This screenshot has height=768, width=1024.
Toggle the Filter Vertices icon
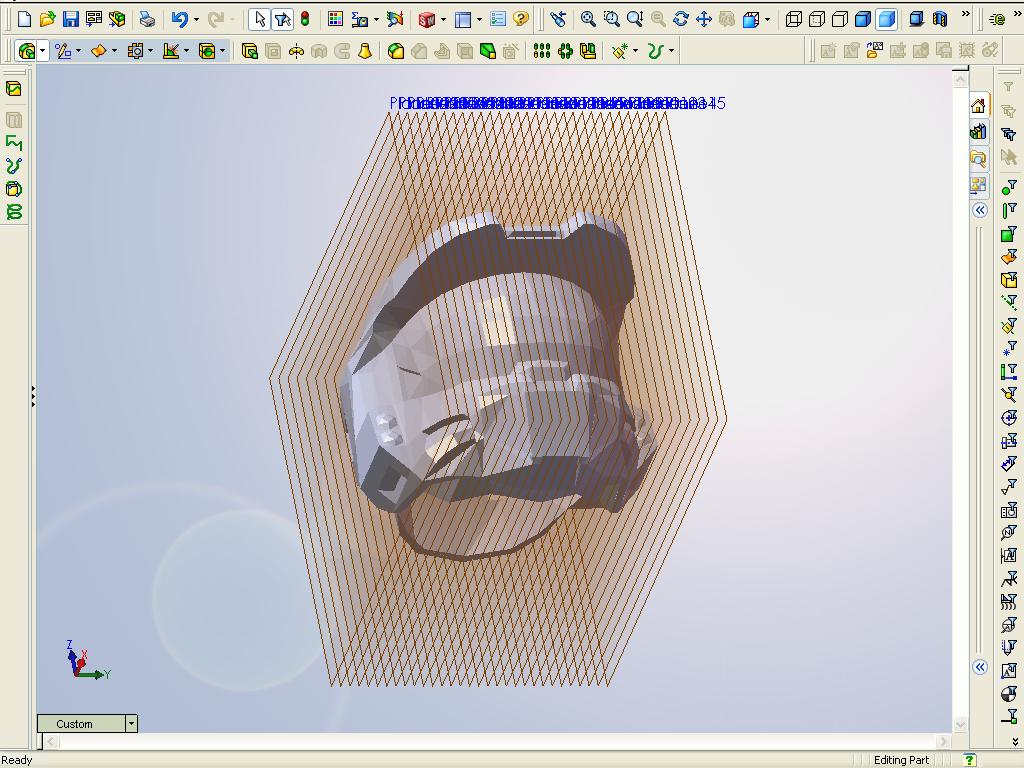pyautogui.click(x=1009, y=188)
